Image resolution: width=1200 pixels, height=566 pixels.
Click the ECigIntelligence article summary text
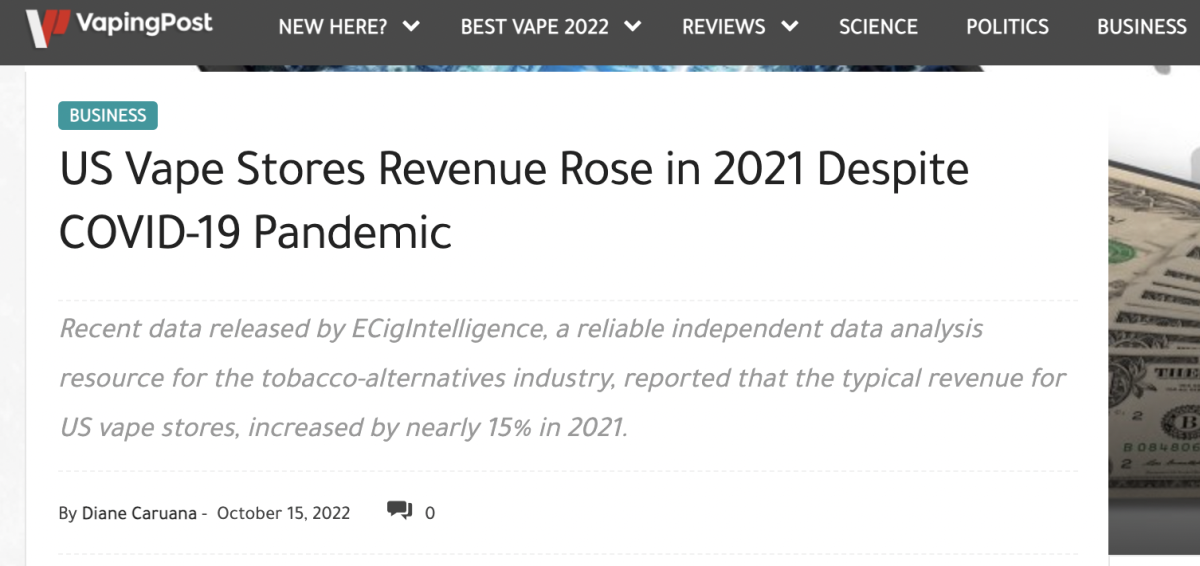[x=560, y=378]
